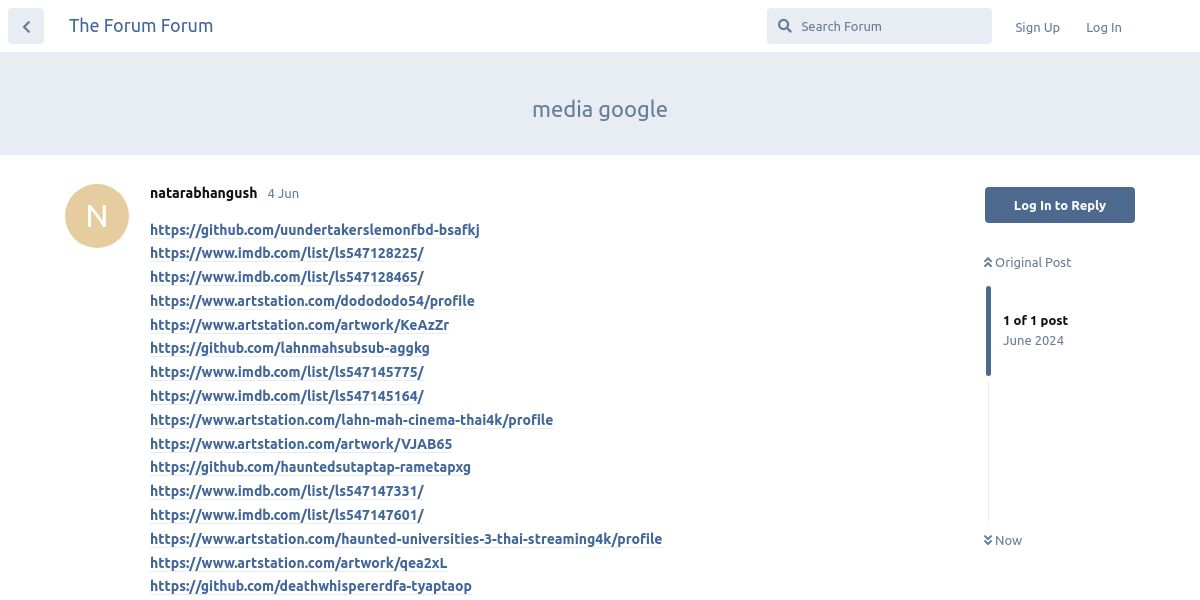
Task: Click the Search Forum input field
Action: point(879,26)
